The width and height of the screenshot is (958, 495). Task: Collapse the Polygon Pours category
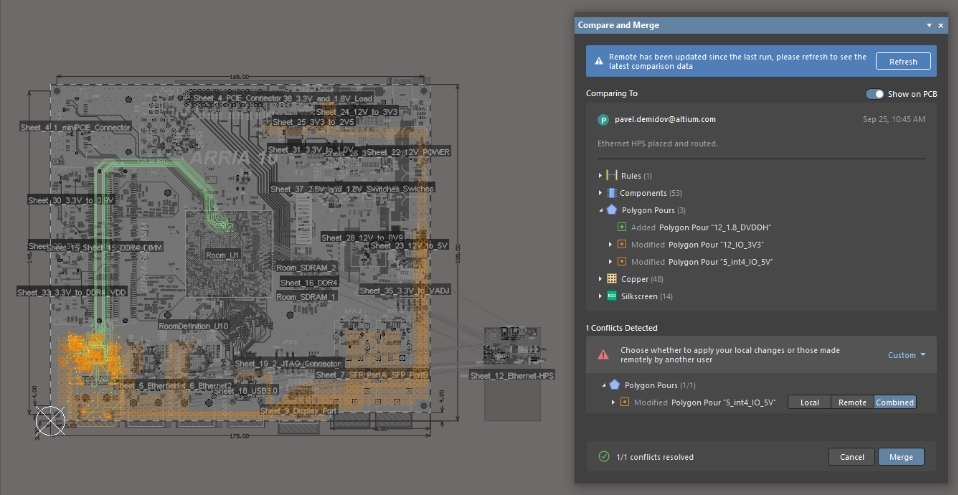(x=600, y=210)
